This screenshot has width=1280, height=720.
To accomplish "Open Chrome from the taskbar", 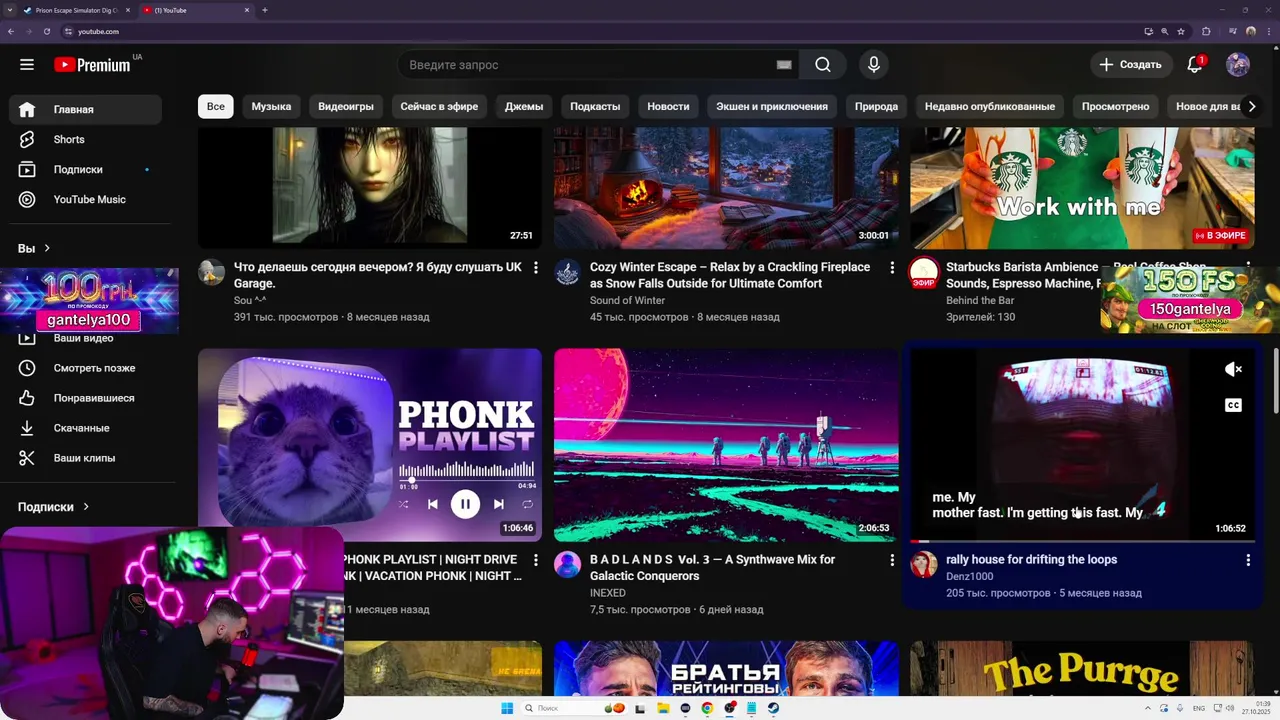I will click(707, 708).
